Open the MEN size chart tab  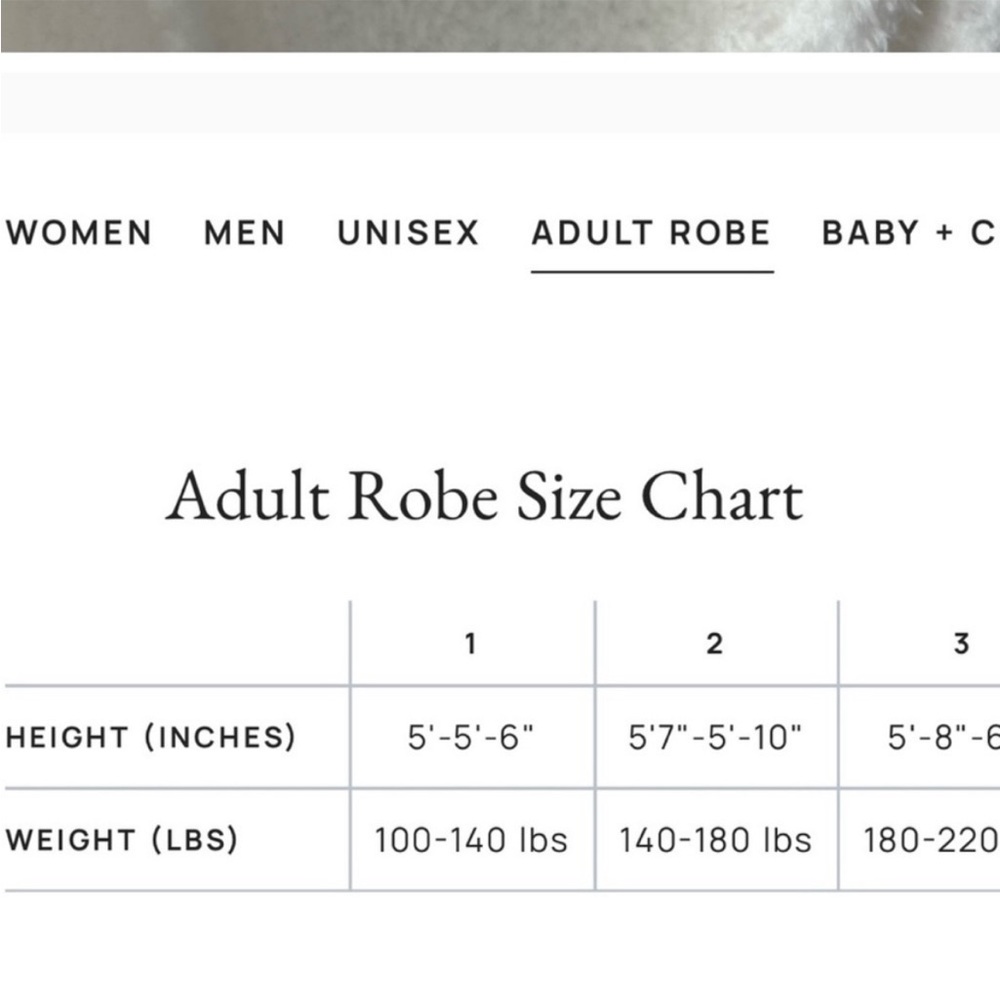[245, 233]
